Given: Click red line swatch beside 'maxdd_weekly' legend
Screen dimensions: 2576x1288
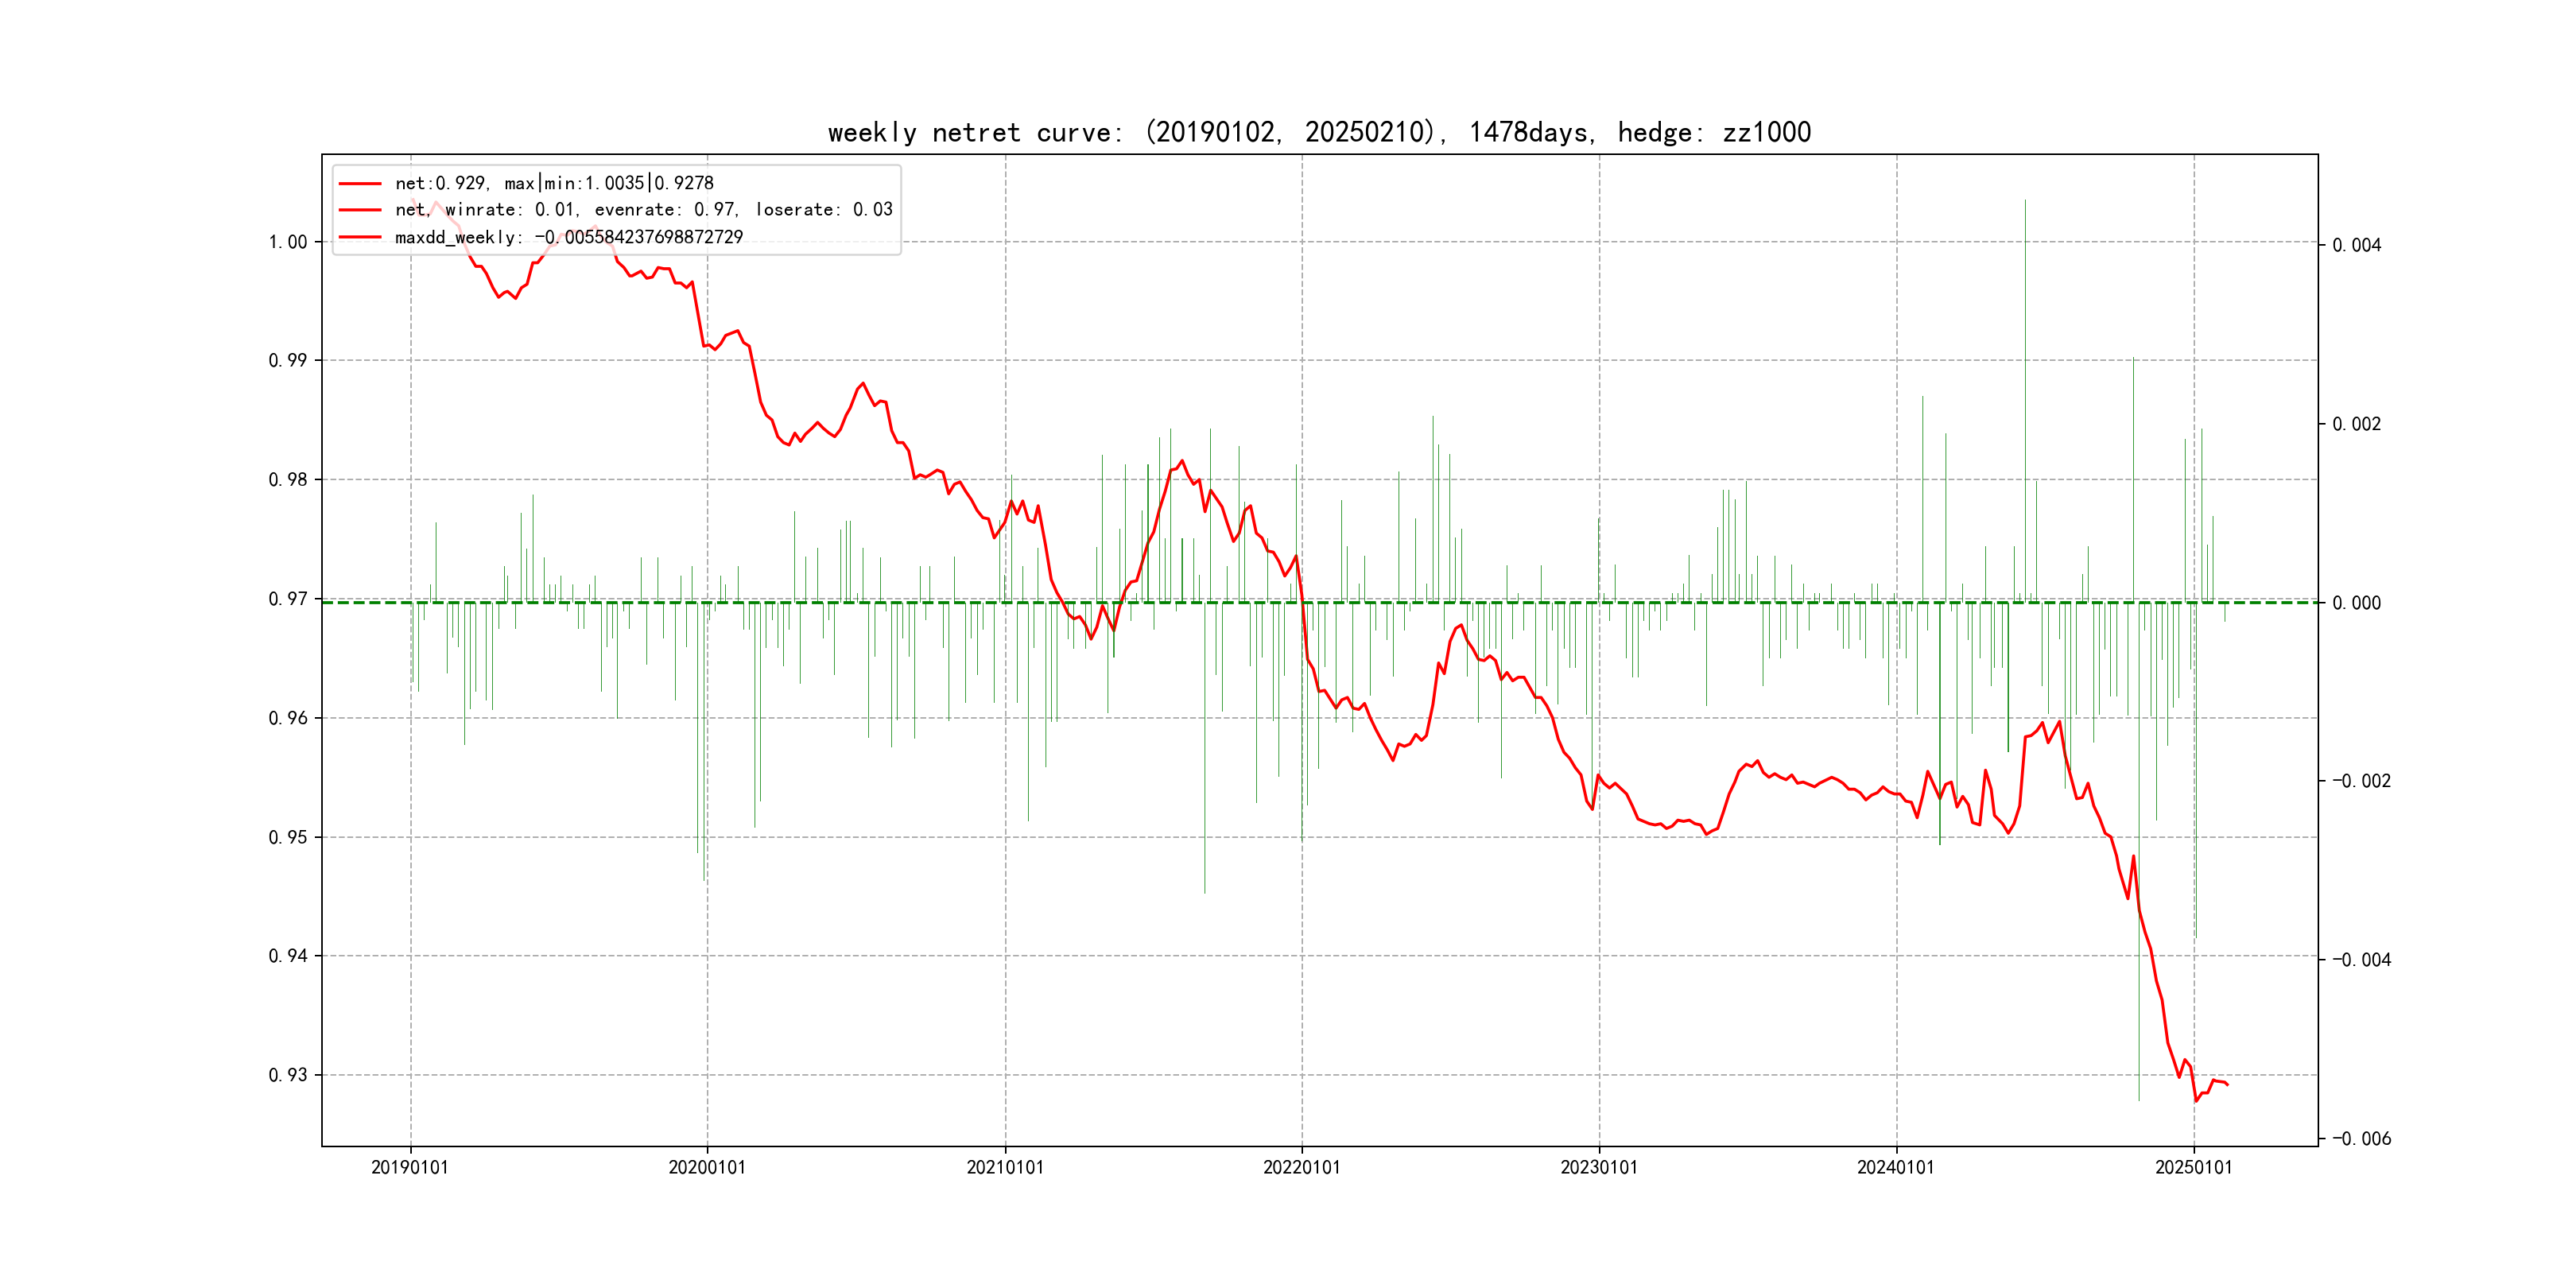Looking at the screenshot, I should tap(360, 237).
